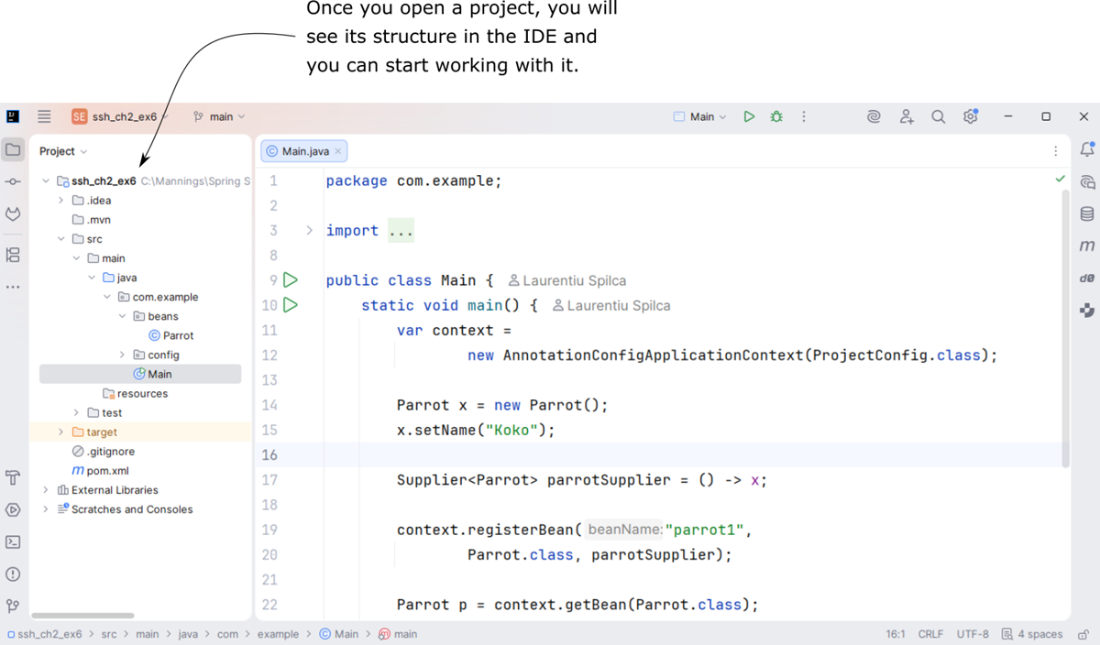Expand External Libraries node
This screenshot has width=1100, height=645.
(46, 490)
